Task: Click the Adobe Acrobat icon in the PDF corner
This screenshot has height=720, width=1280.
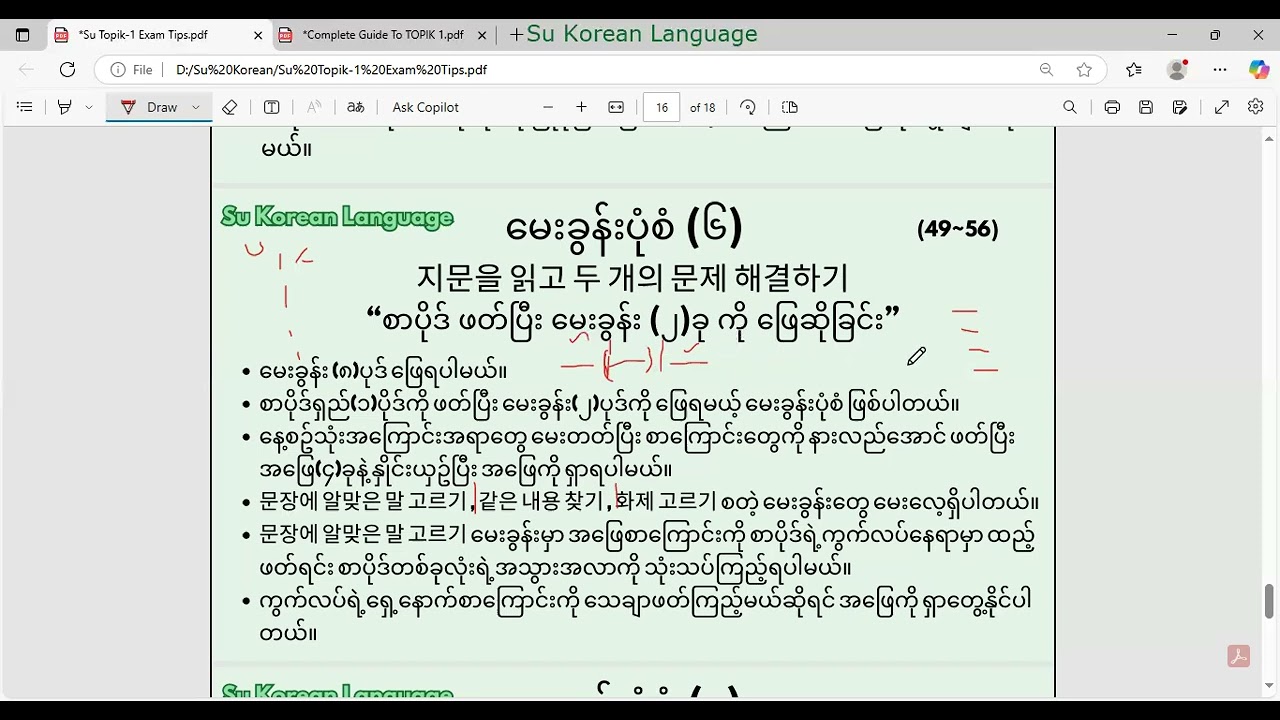Action: (1239, 656)
